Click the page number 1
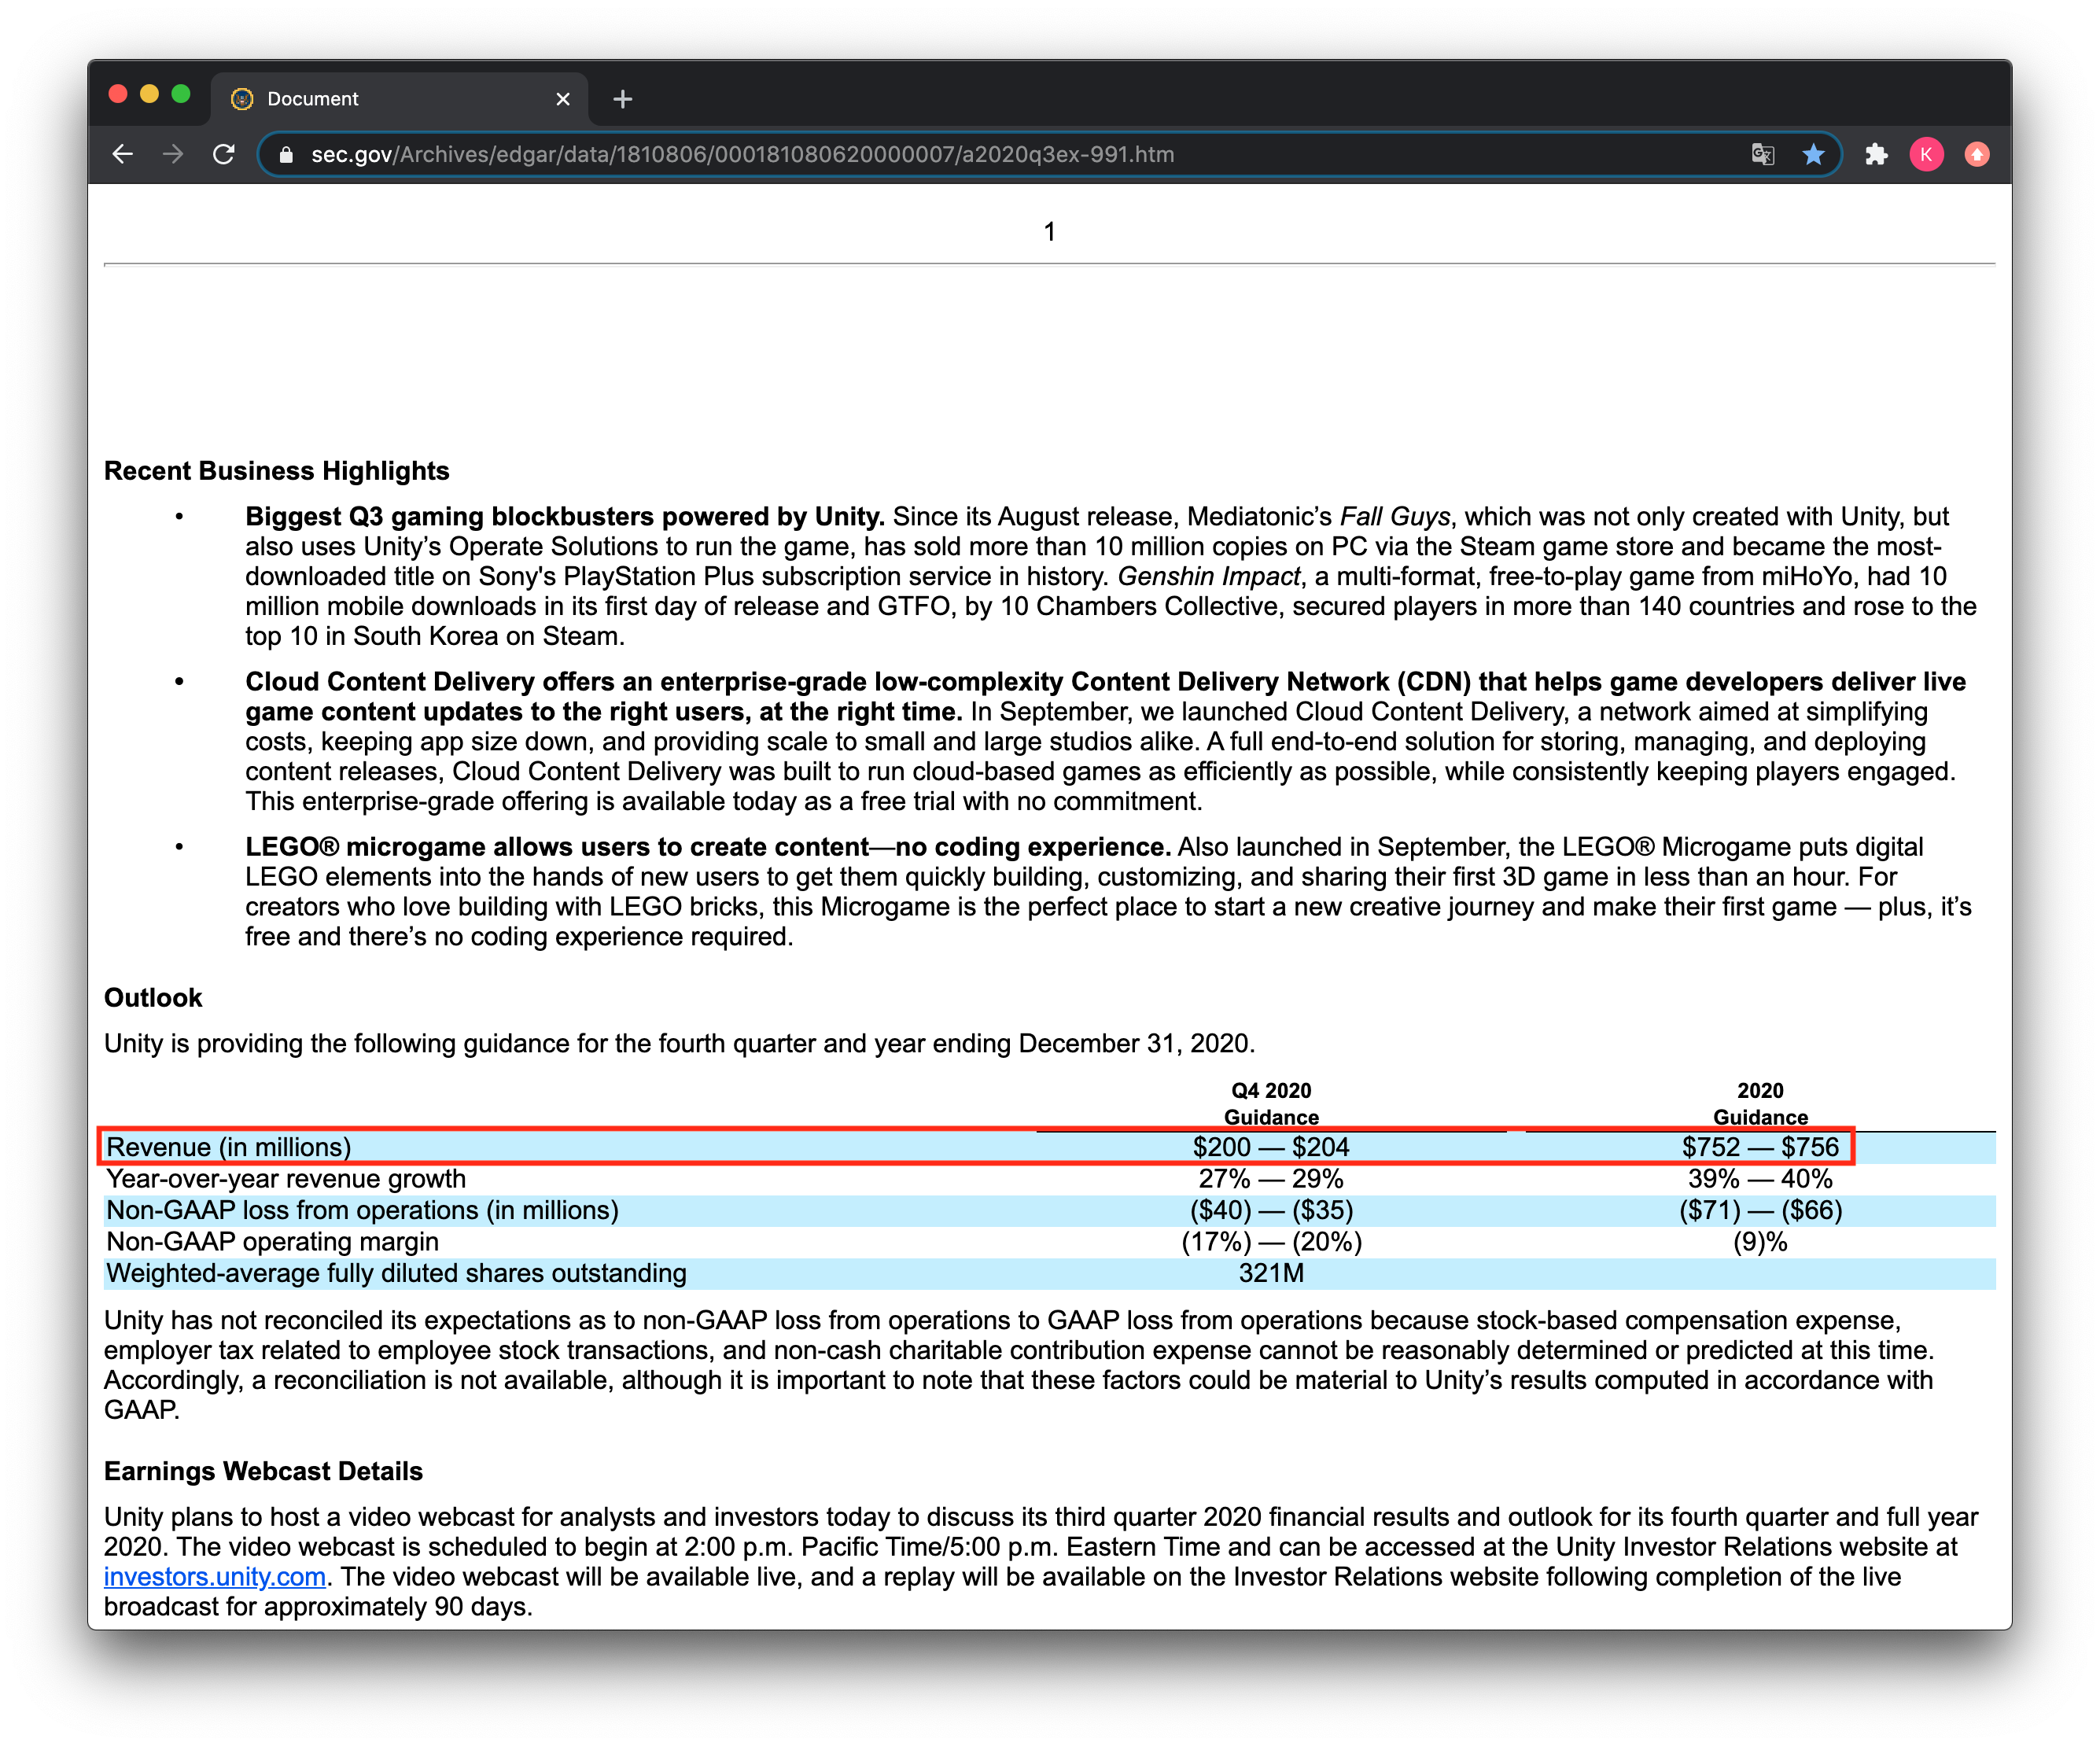The width and height of the screenshot is (2100, 1746). coord(1049,231)
